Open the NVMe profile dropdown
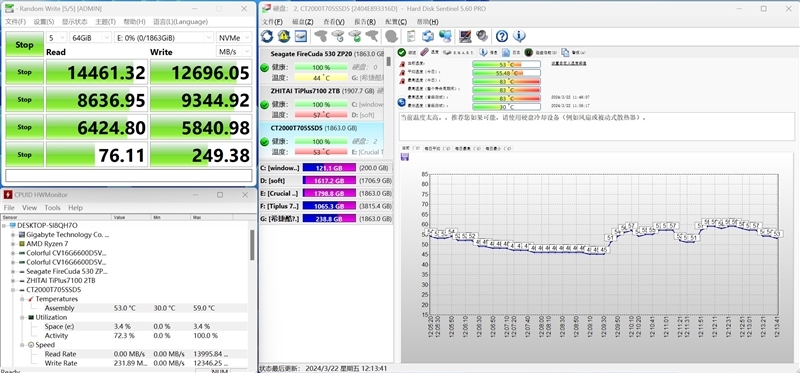 234,38
